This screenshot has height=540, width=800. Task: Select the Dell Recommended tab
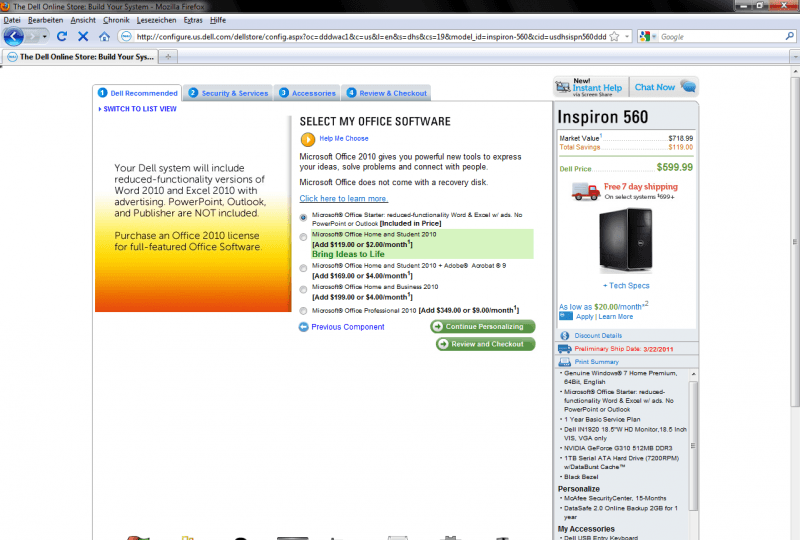point(137,93)
